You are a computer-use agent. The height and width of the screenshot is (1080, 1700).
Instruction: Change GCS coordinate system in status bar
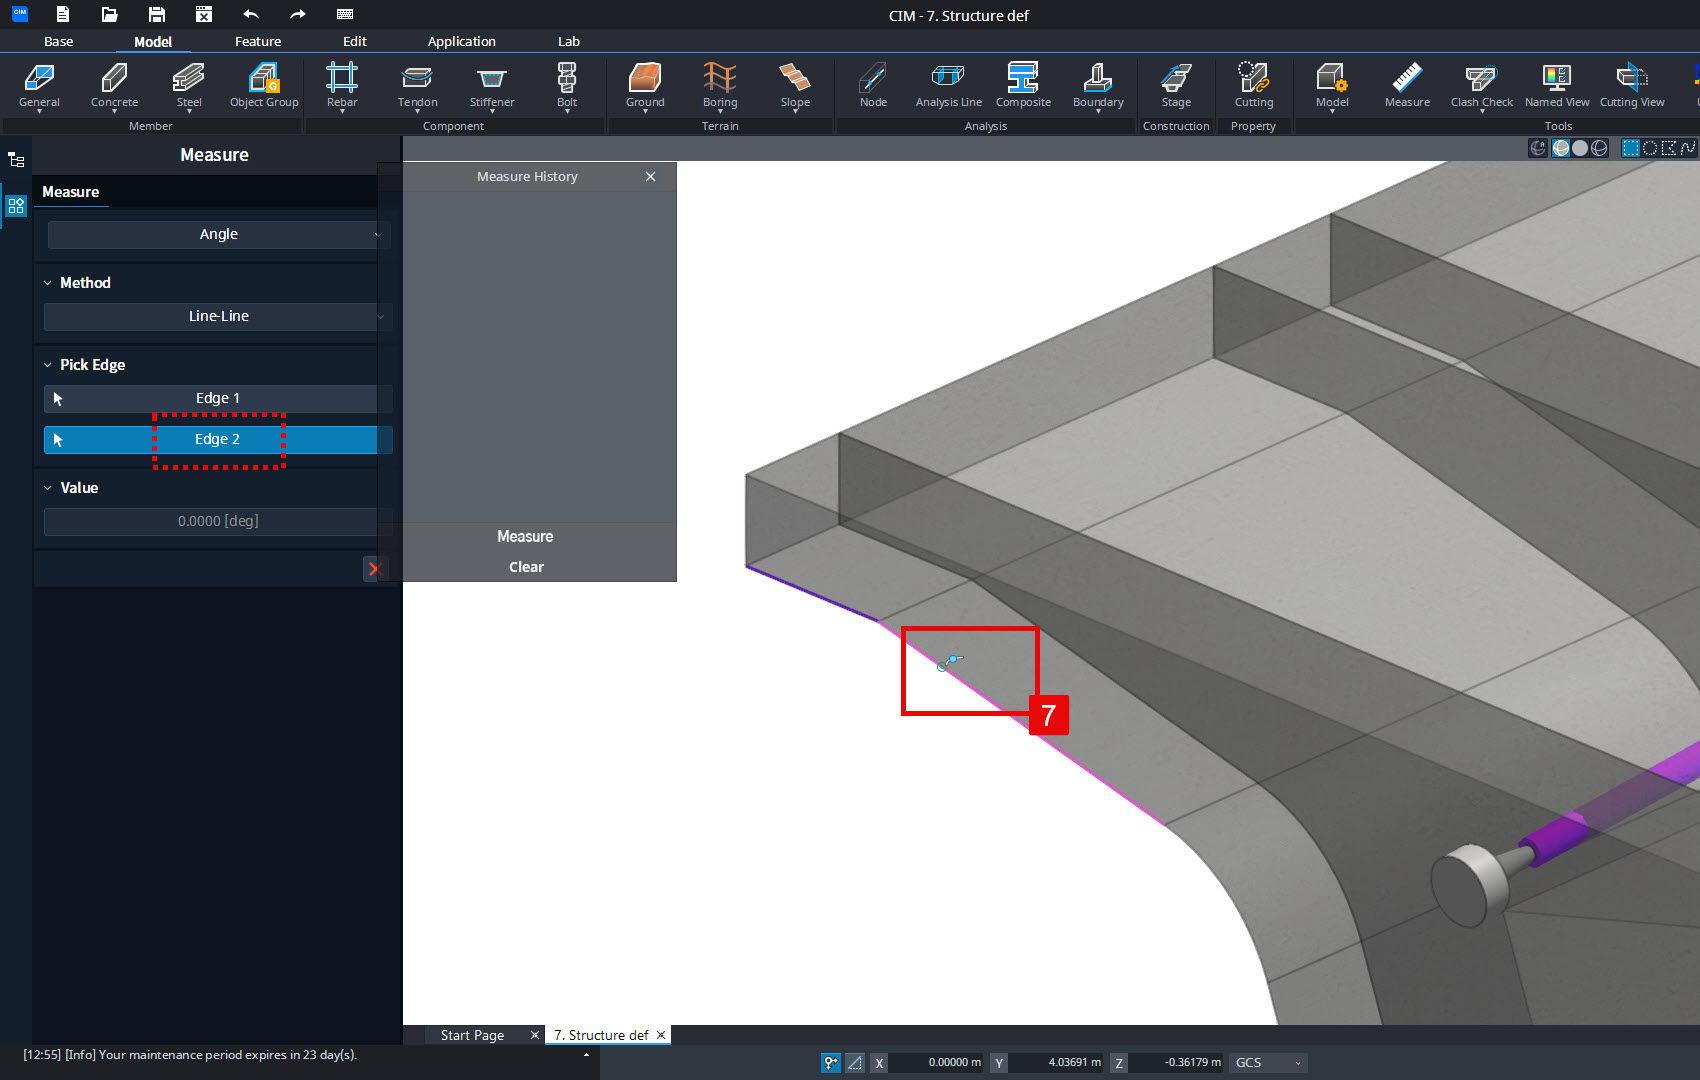[x=1266, y=1062]
